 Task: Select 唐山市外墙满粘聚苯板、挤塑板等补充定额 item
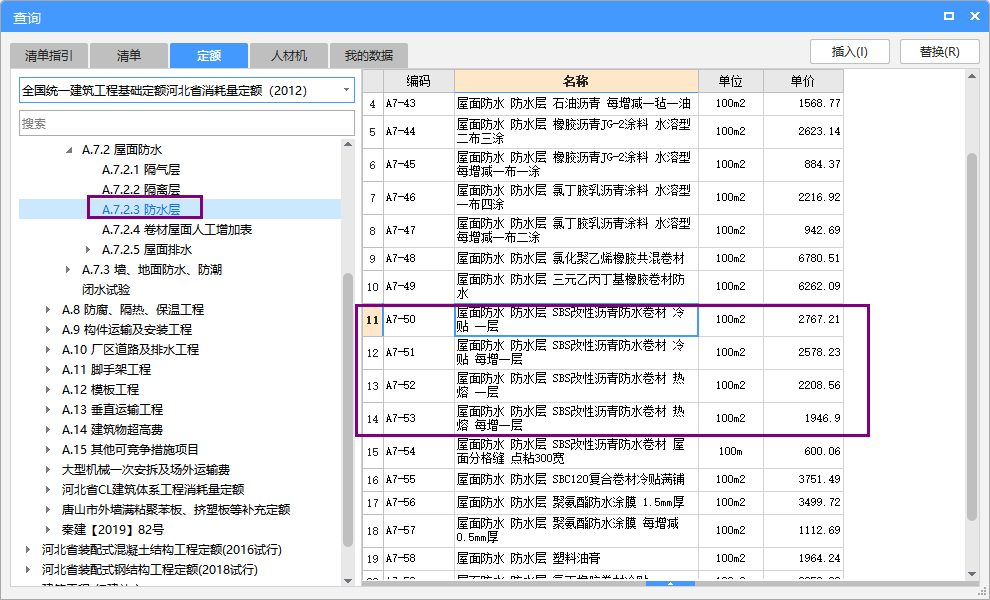click(176, 510)
